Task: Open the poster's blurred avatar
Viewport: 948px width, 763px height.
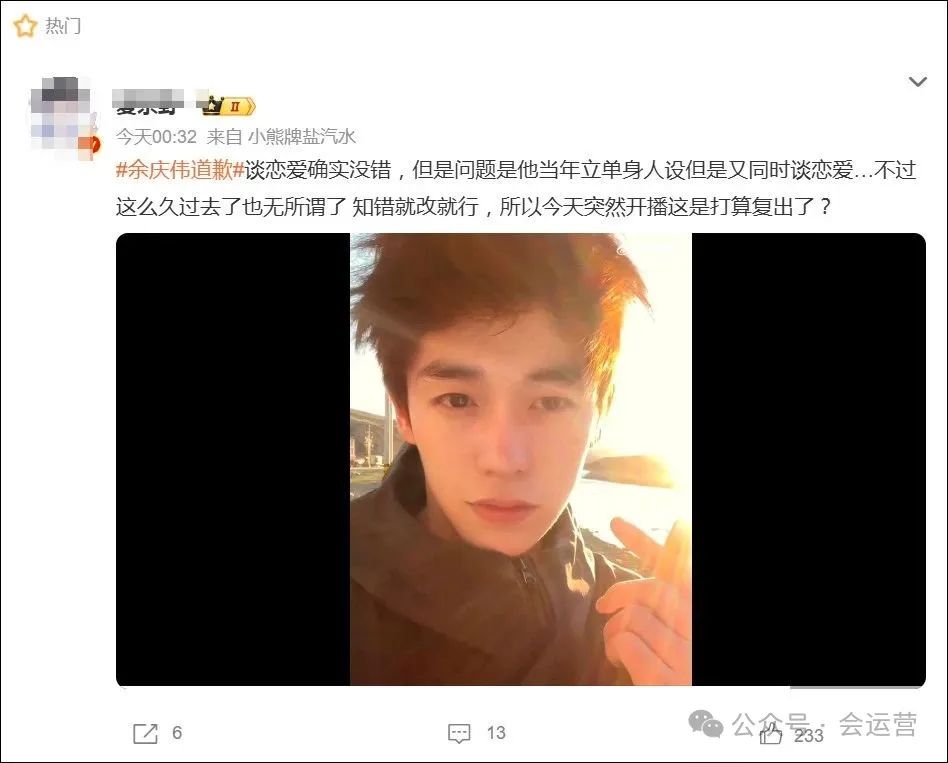Action: pyautogui.click(x=64, y=117)
